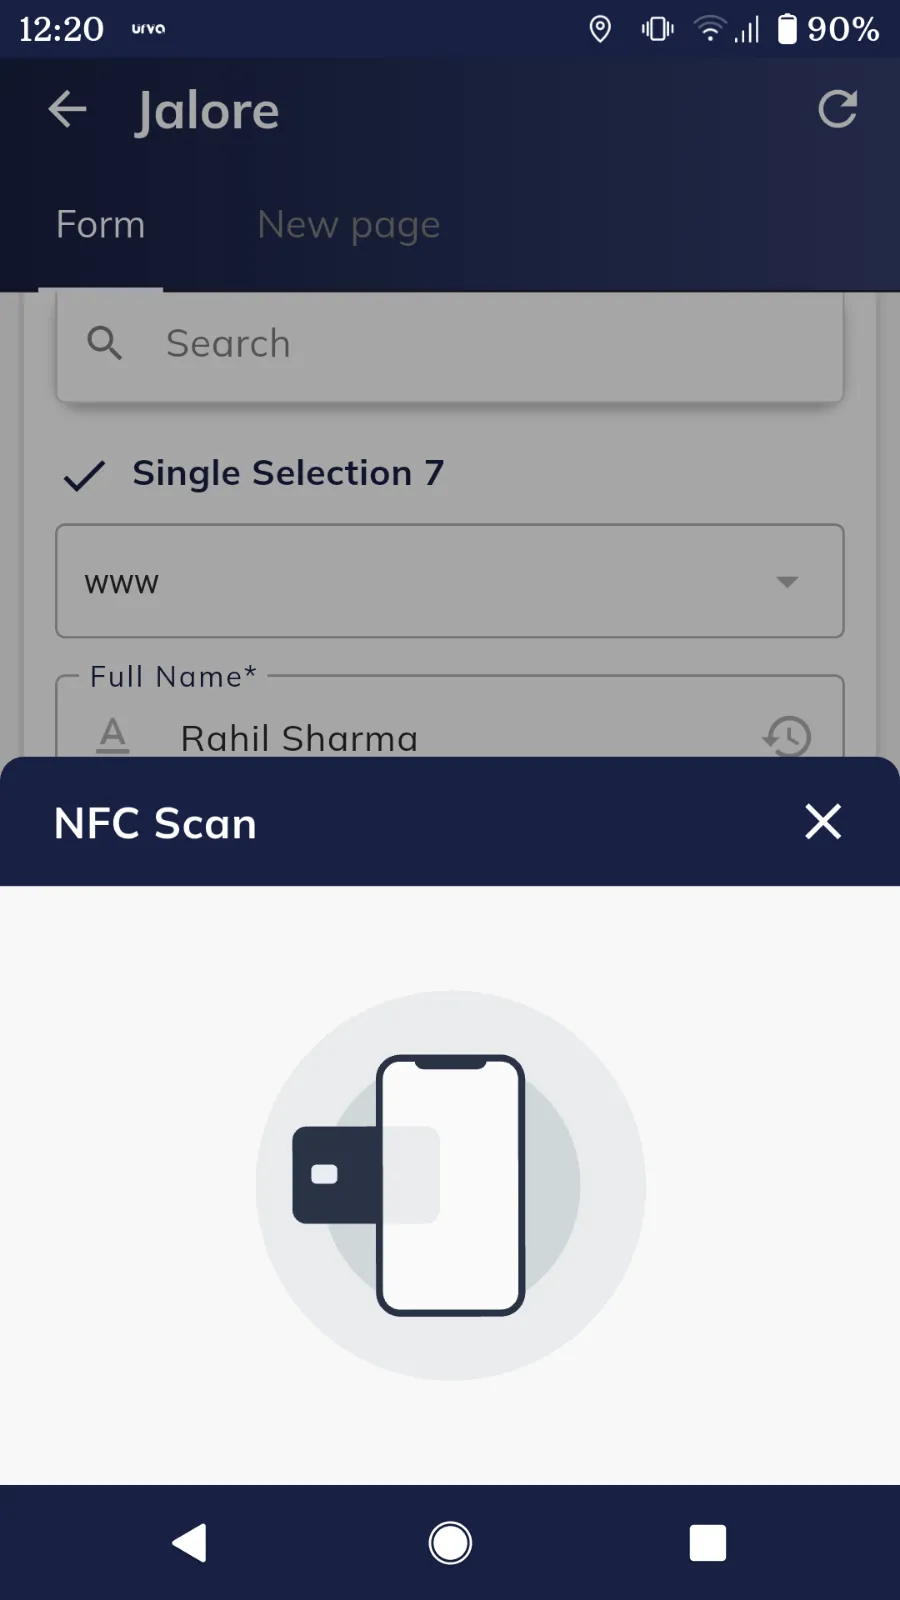Screen dimensions: 900x1600
Task: Tap the text format icon beside Rahil Sharma
Action: 113,736
